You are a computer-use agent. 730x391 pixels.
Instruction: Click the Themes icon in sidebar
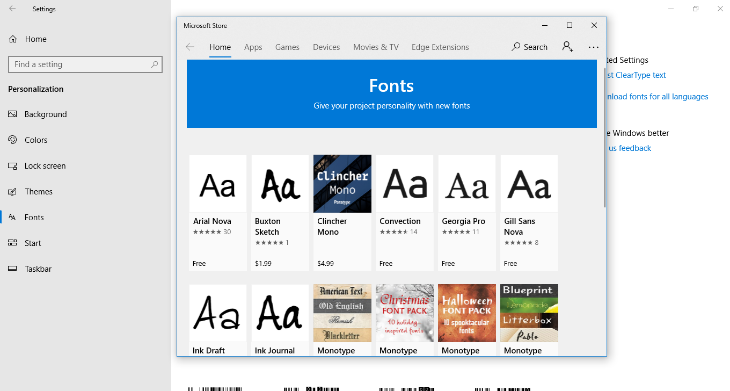(x=13, y=191)
